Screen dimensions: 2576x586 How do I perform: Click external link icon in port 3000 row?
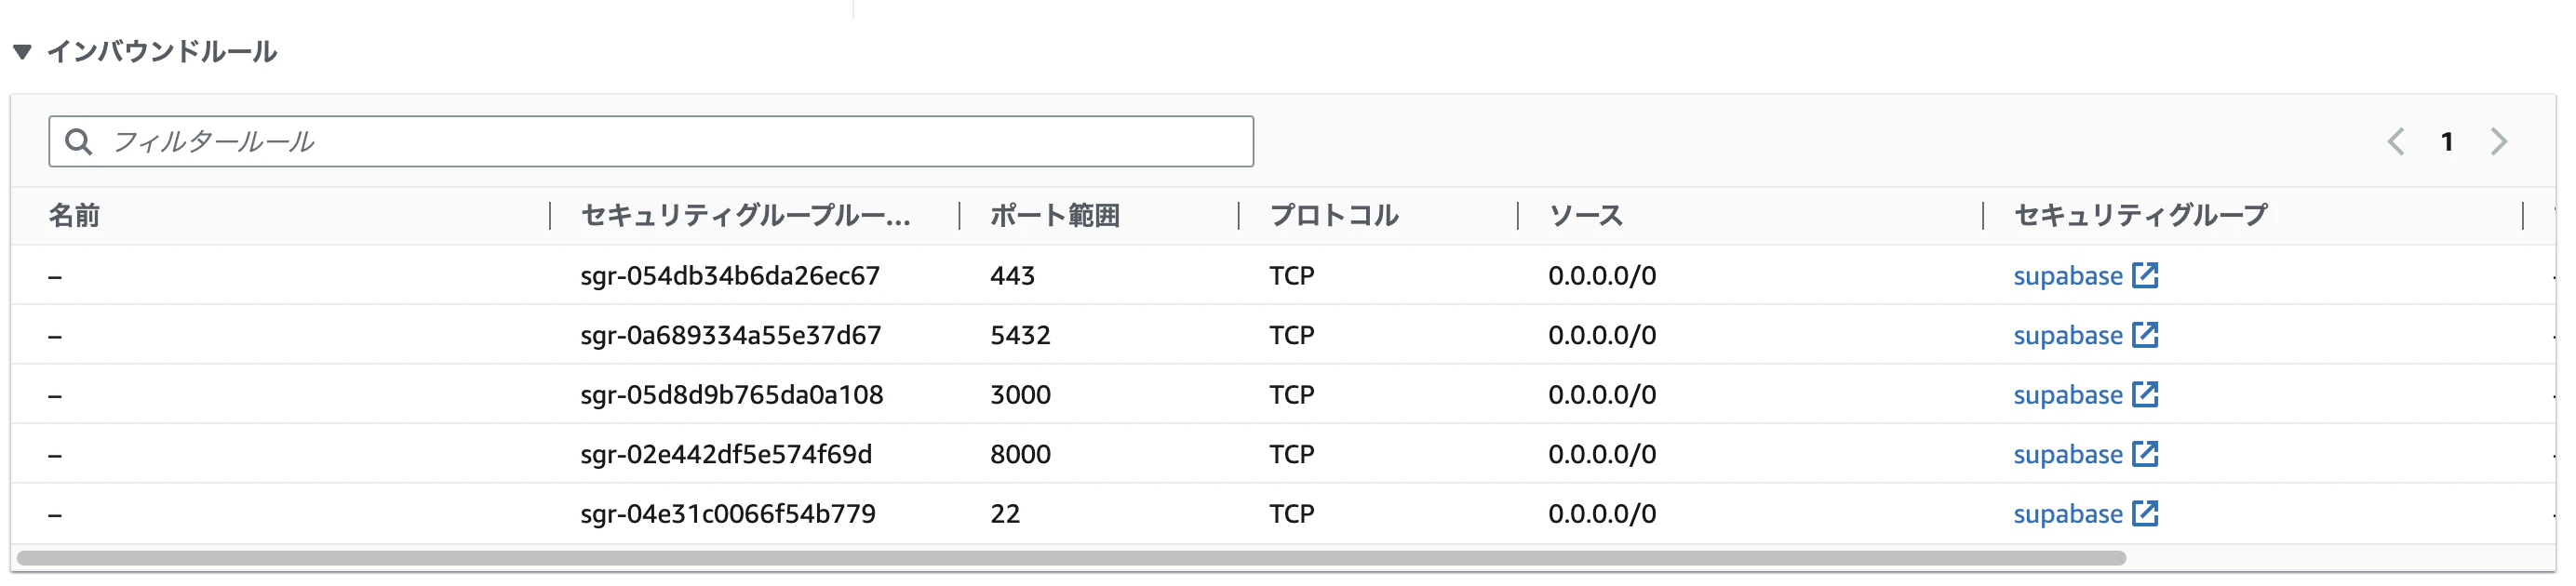(x=2145, y=394)
